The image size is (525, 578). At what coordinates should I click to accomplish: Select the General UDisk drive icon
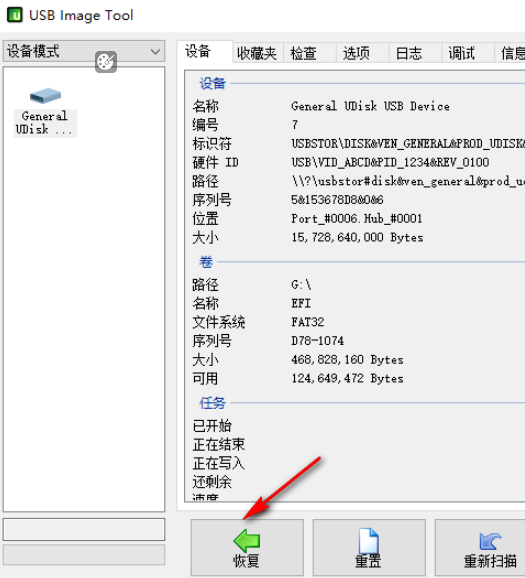(45, 96)
